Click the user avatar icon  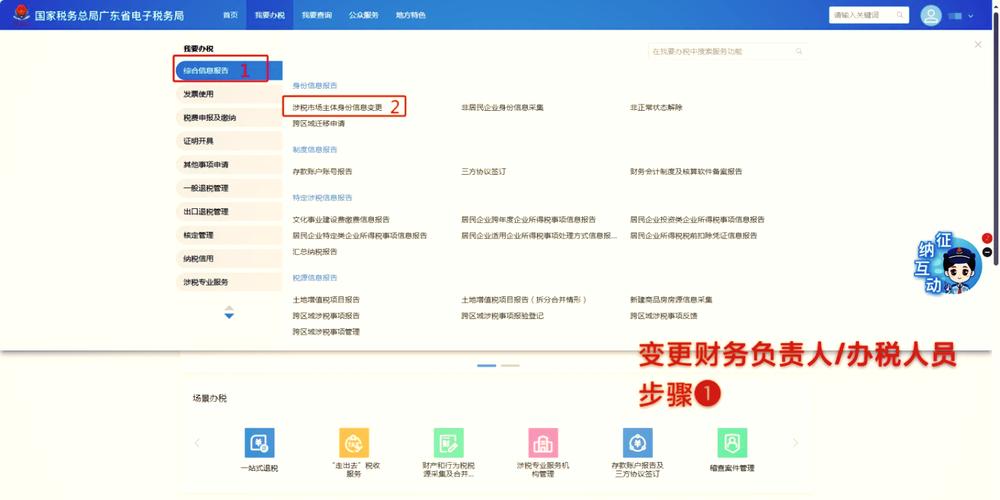tap(931, 15)
